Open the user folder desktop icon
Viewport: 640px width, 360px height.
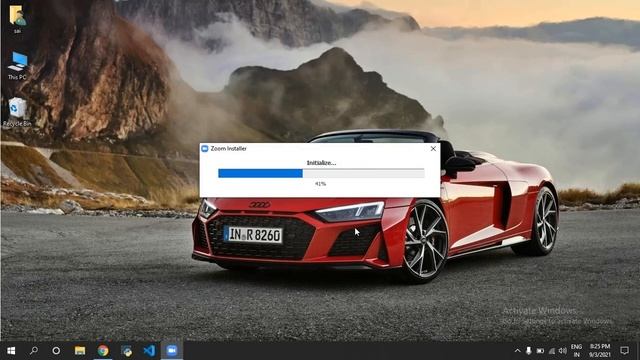[17, 19]
